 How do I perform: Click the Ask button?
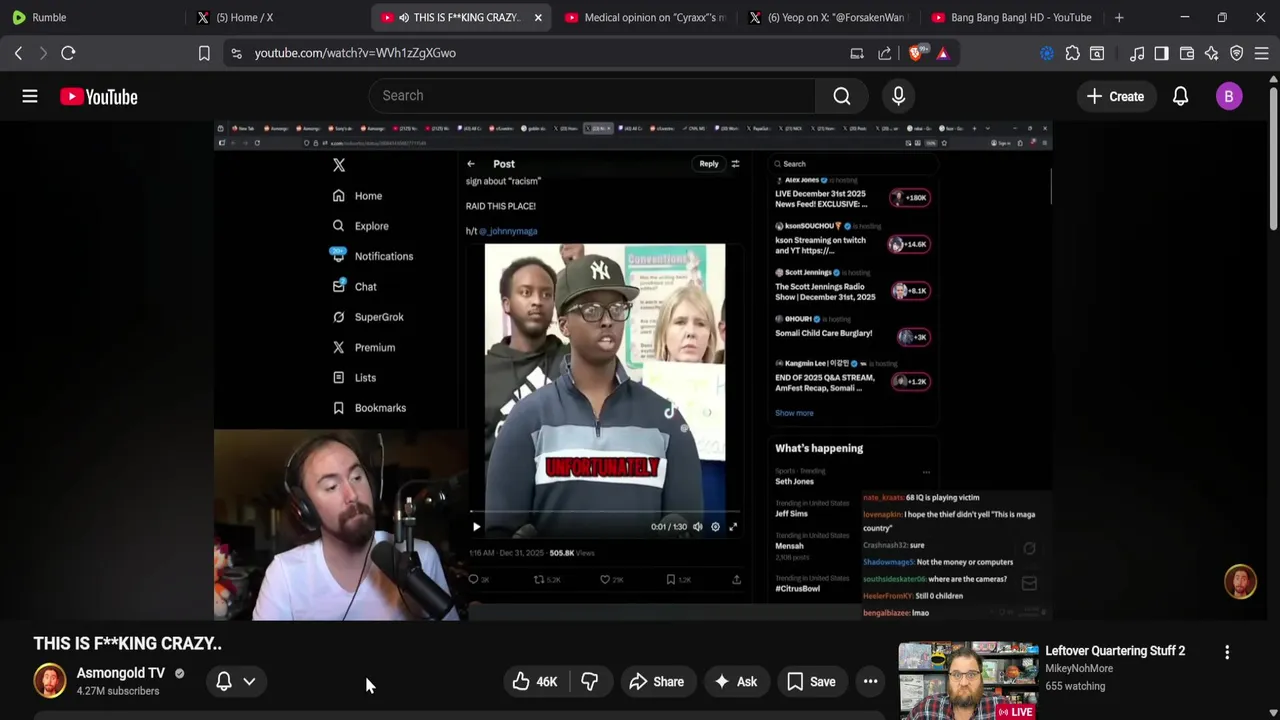735,682
